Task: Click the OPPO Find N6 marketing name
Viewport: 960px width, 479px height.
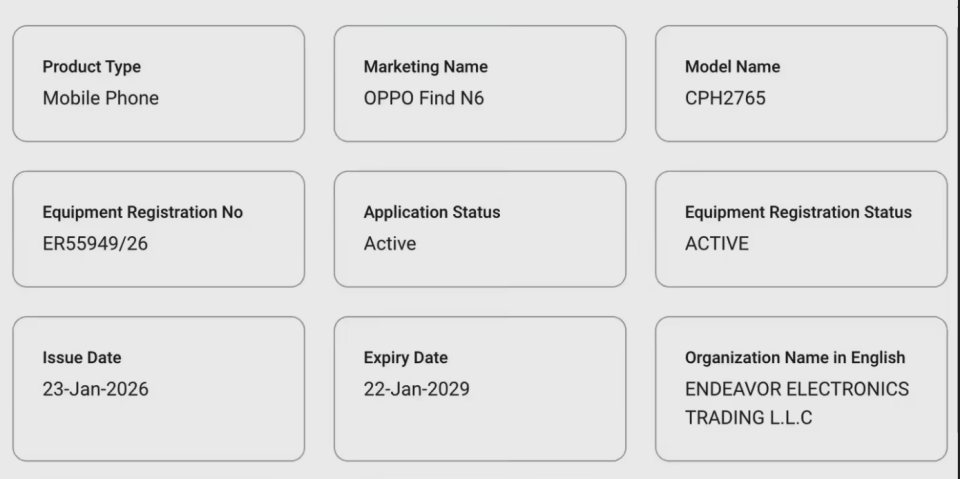Action: (x=423, y=98)
